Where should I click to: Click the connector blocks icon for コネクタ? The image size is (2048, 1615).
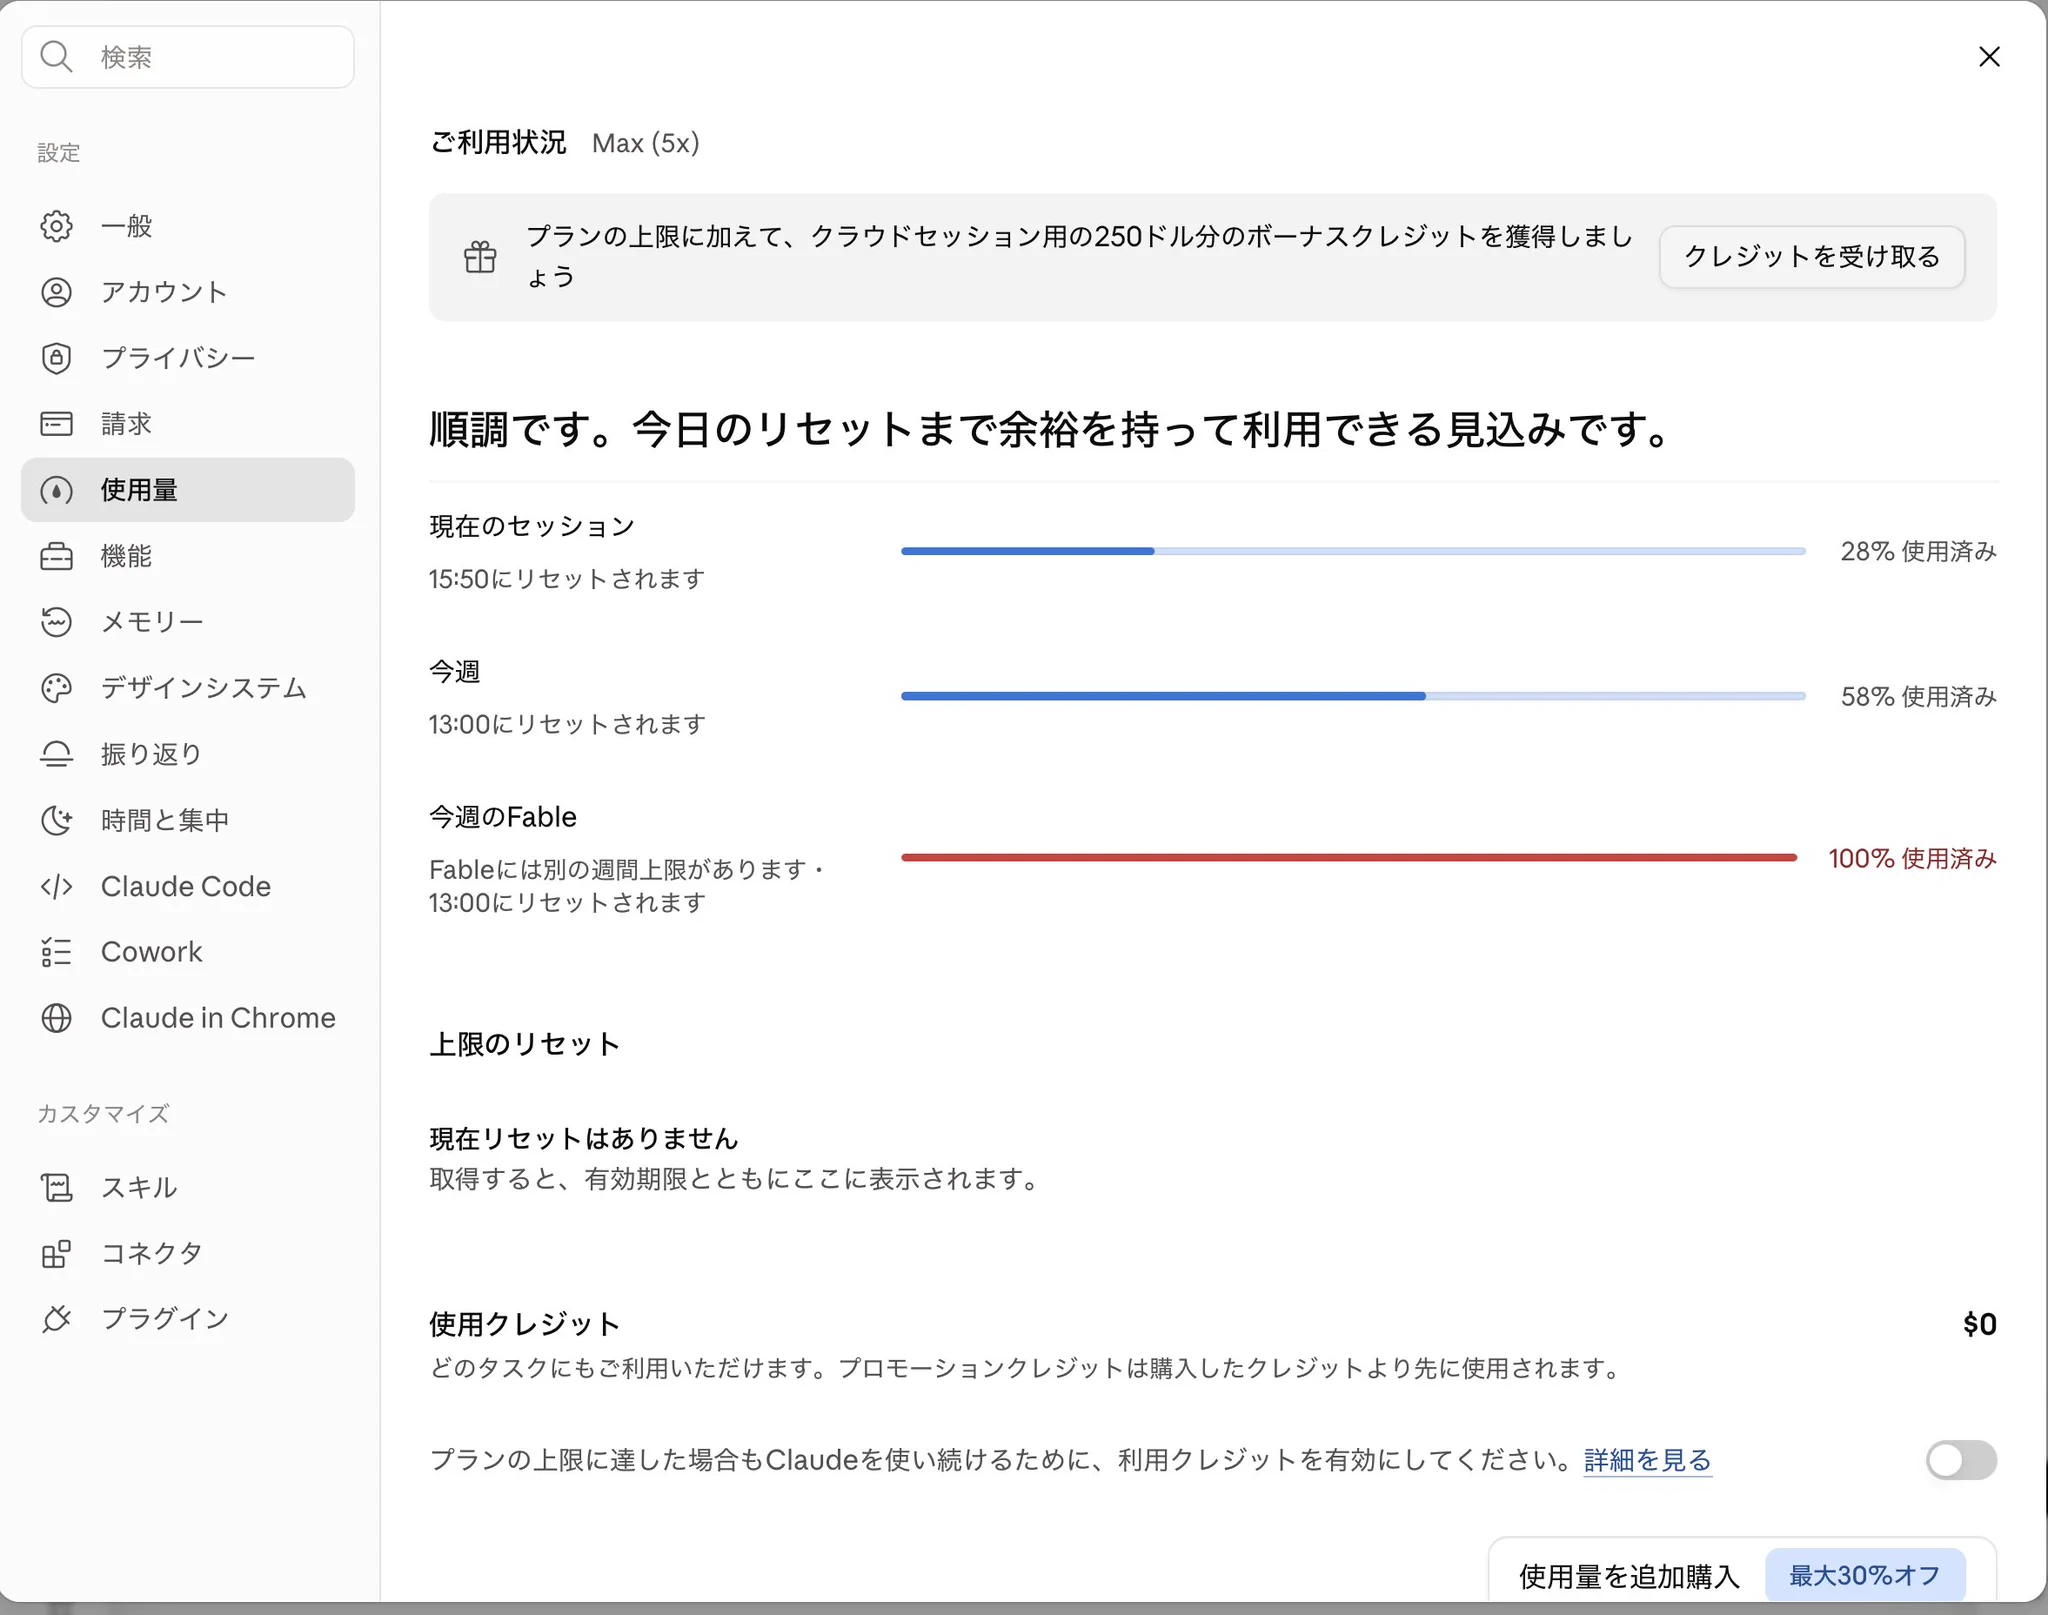pyautogui.click(x=56, y=1253)
